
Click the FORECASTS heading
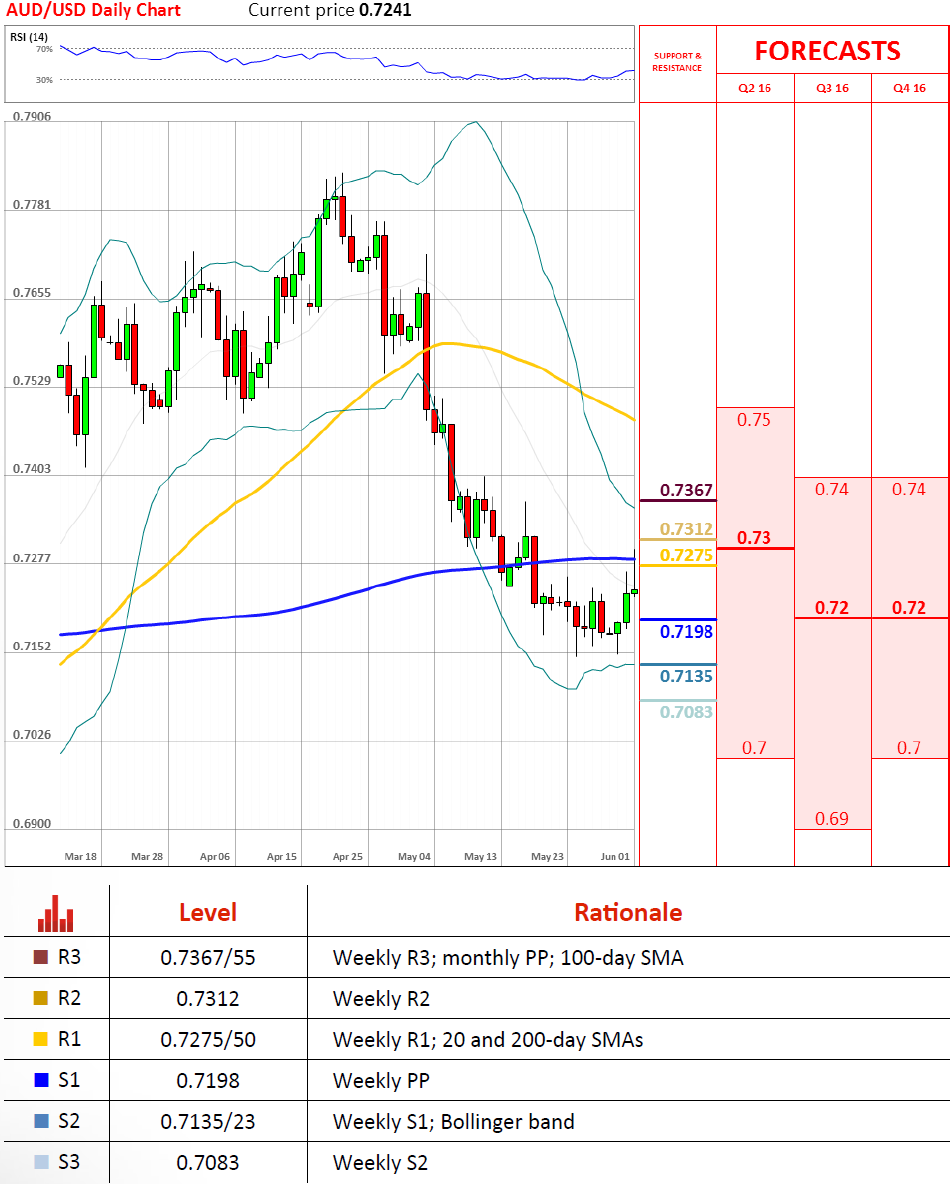828,51
